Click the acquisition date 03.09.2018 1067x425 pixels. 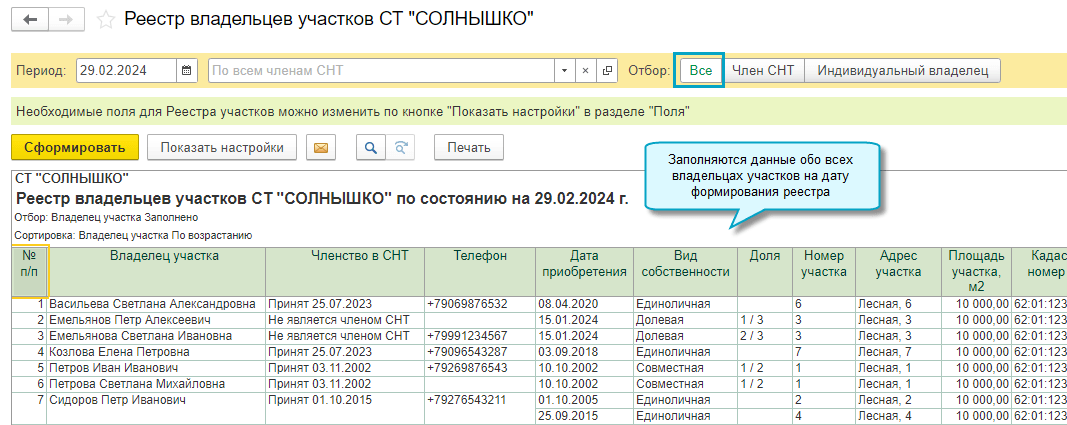click(585, 352)
